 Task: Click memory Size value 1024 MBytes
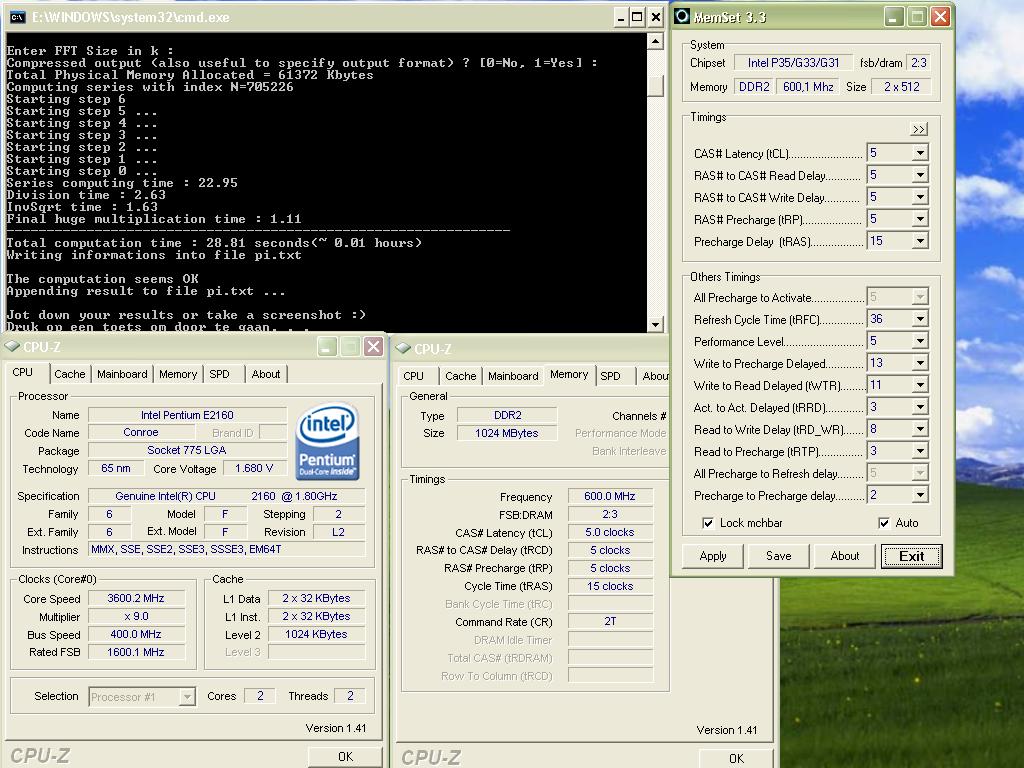tap(507, 433)
